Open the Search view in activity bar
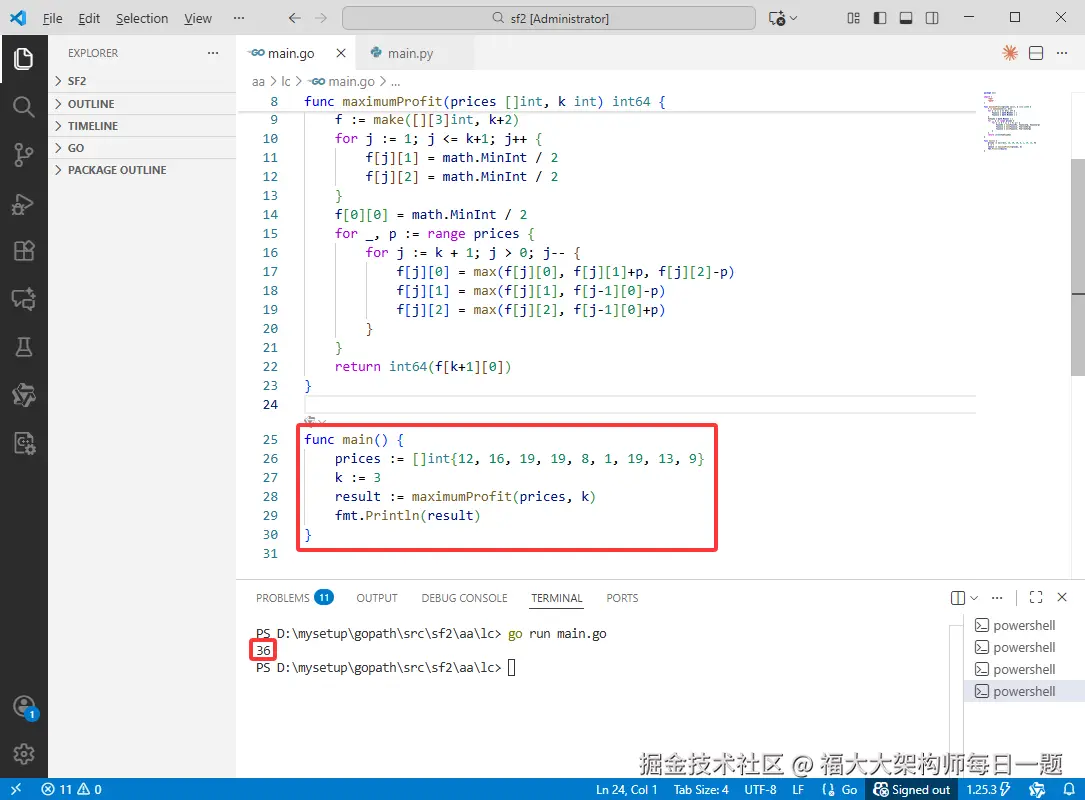 click(x=24, y=107)
